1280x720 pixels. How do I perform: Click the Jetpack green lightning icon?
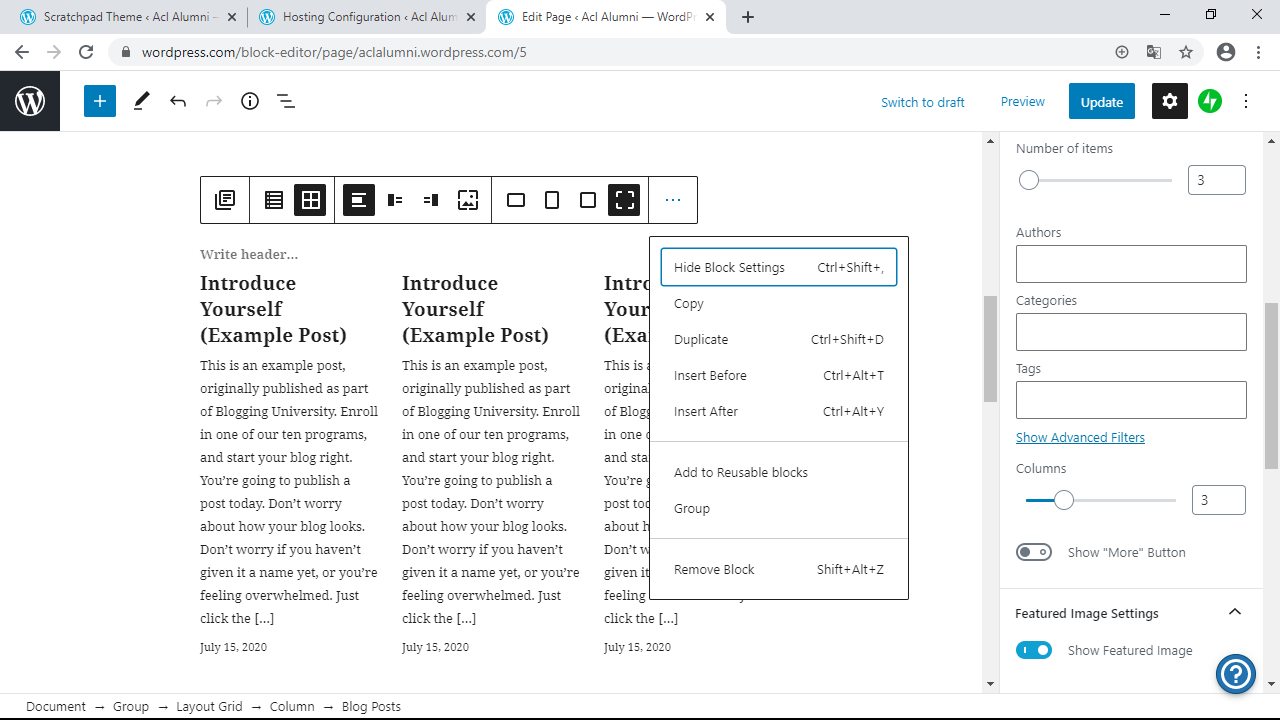[x=1210, y=101]
